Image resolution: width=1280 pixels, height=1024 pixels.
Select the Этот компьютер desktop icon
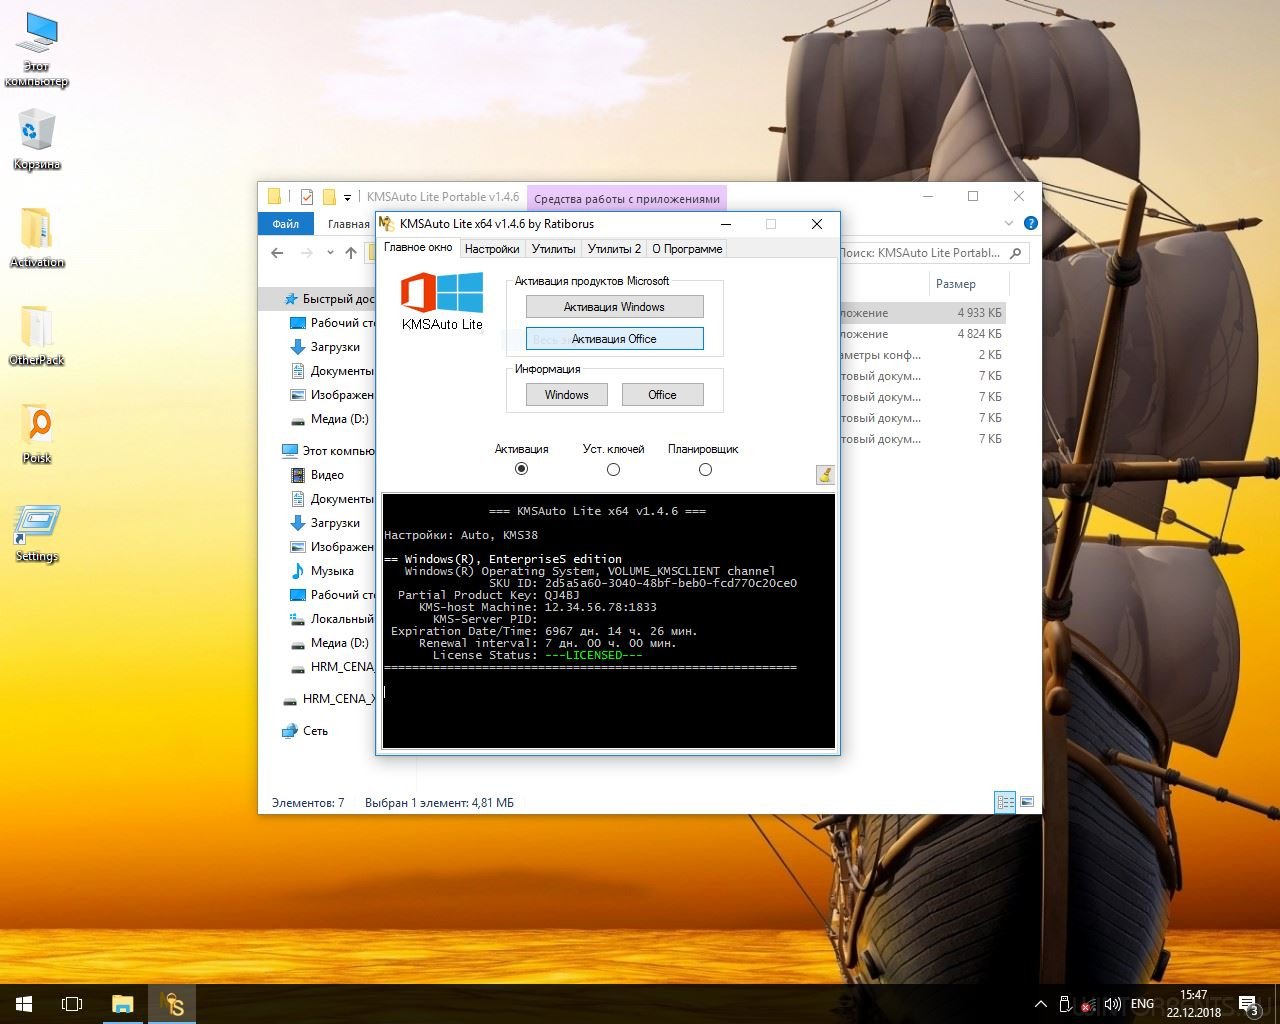tap(37, 50)
